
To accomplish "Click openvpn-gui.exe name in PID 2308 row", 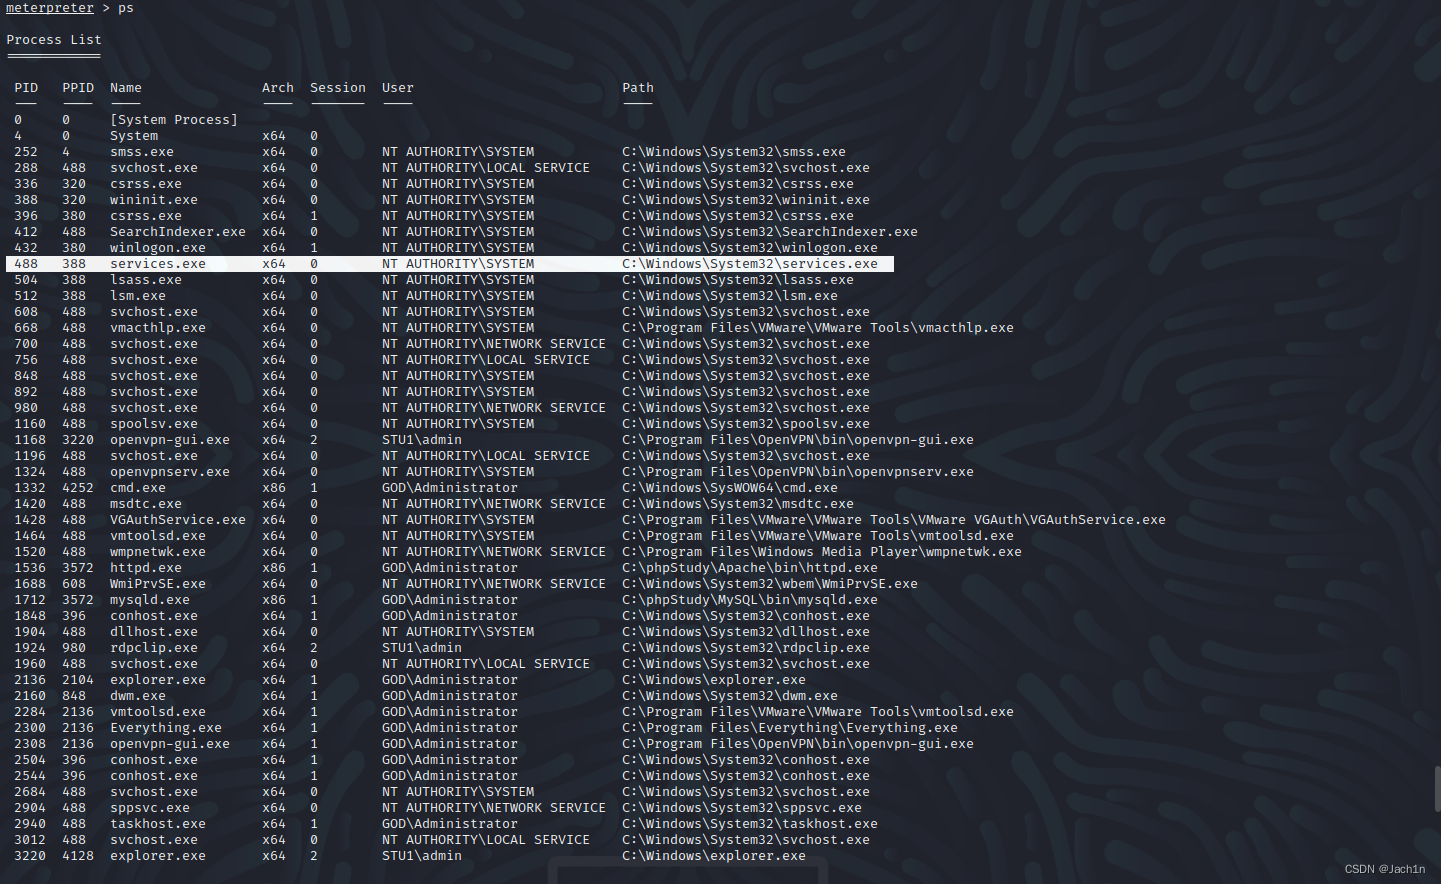I will pyautogui.click(x=170, y=744).
